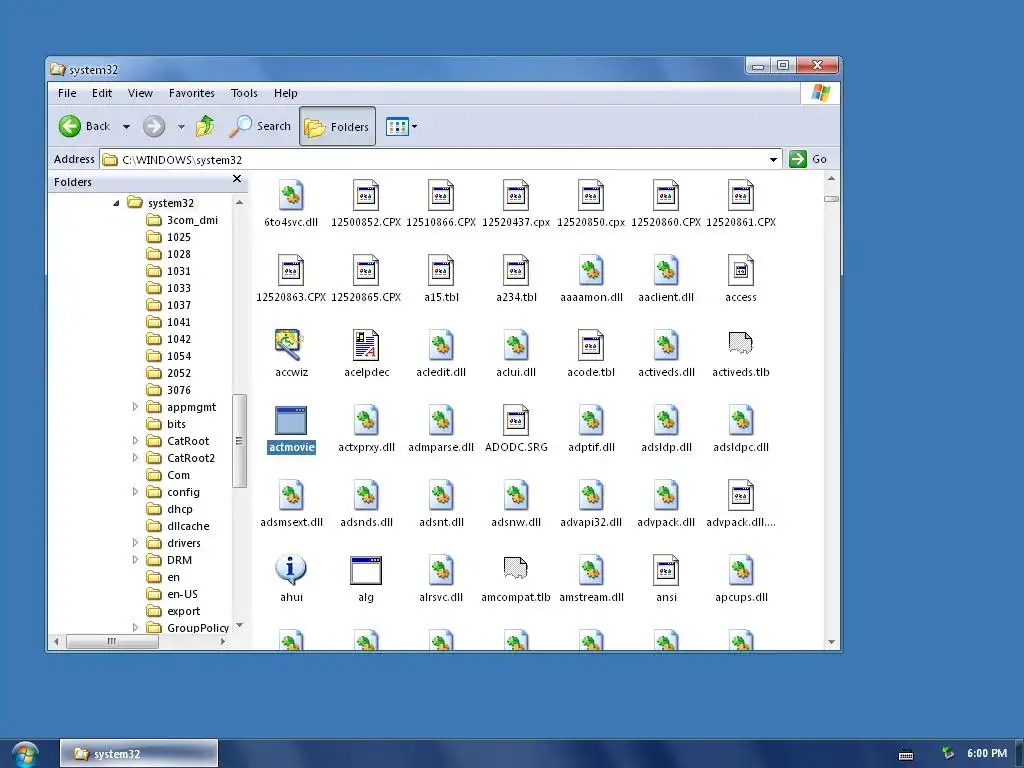Collapse the system32 tree node
Viewport: 1024px width, 768px height.
point(116,203)
